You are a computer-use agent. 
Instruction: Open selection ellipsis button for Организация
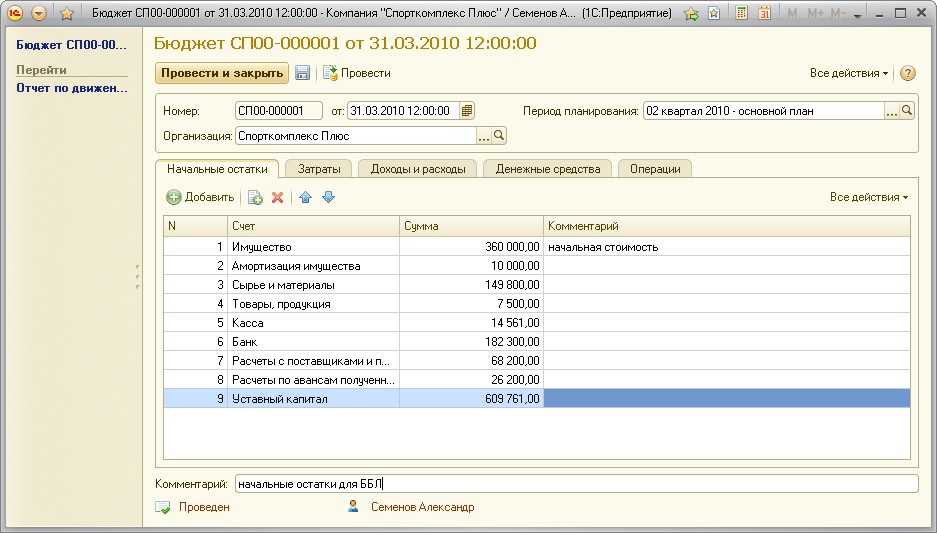(x=483, y=136)
